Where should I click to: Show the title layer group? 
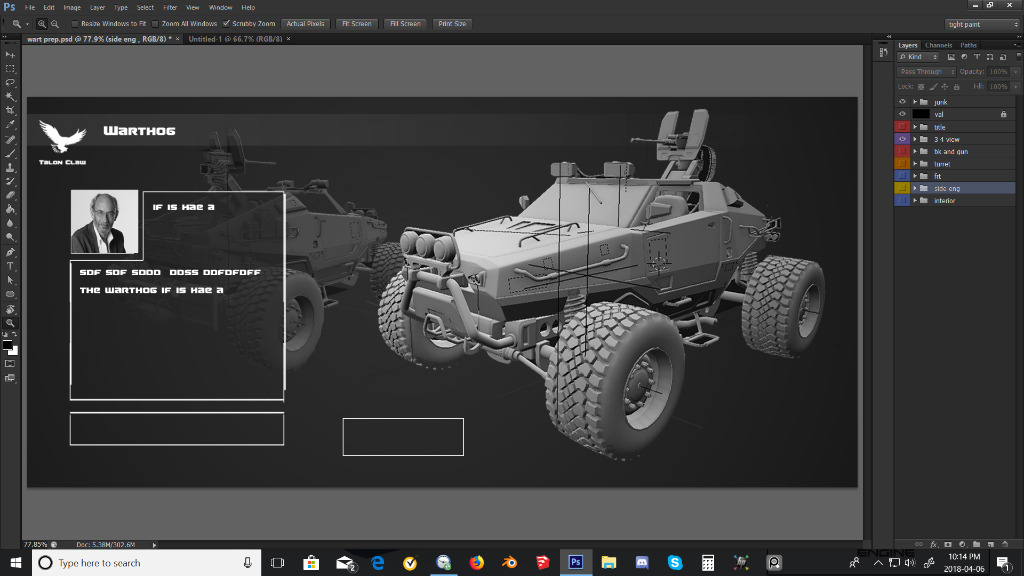[903, 127]
